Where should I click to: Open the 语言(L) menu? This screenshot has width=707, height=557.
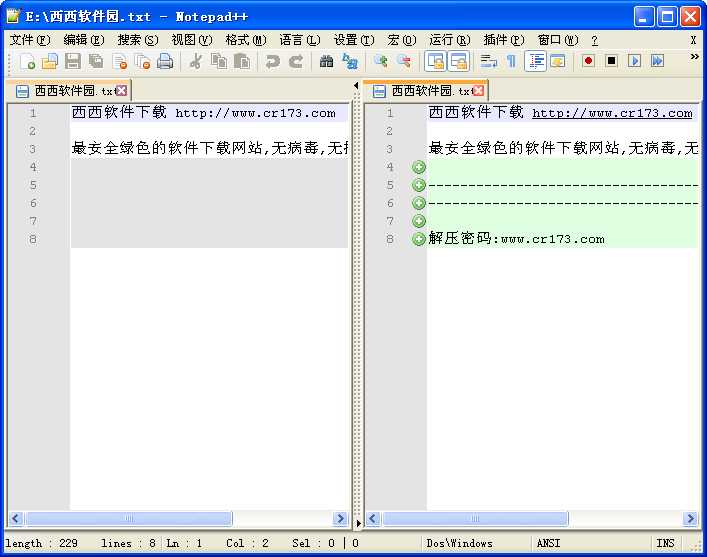300,40
